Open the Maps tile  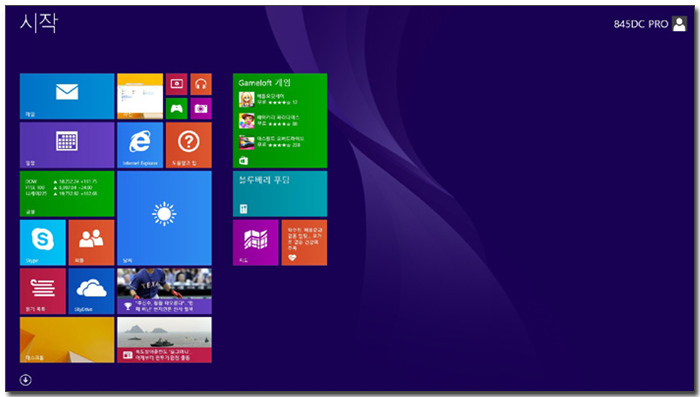point(255,242)
